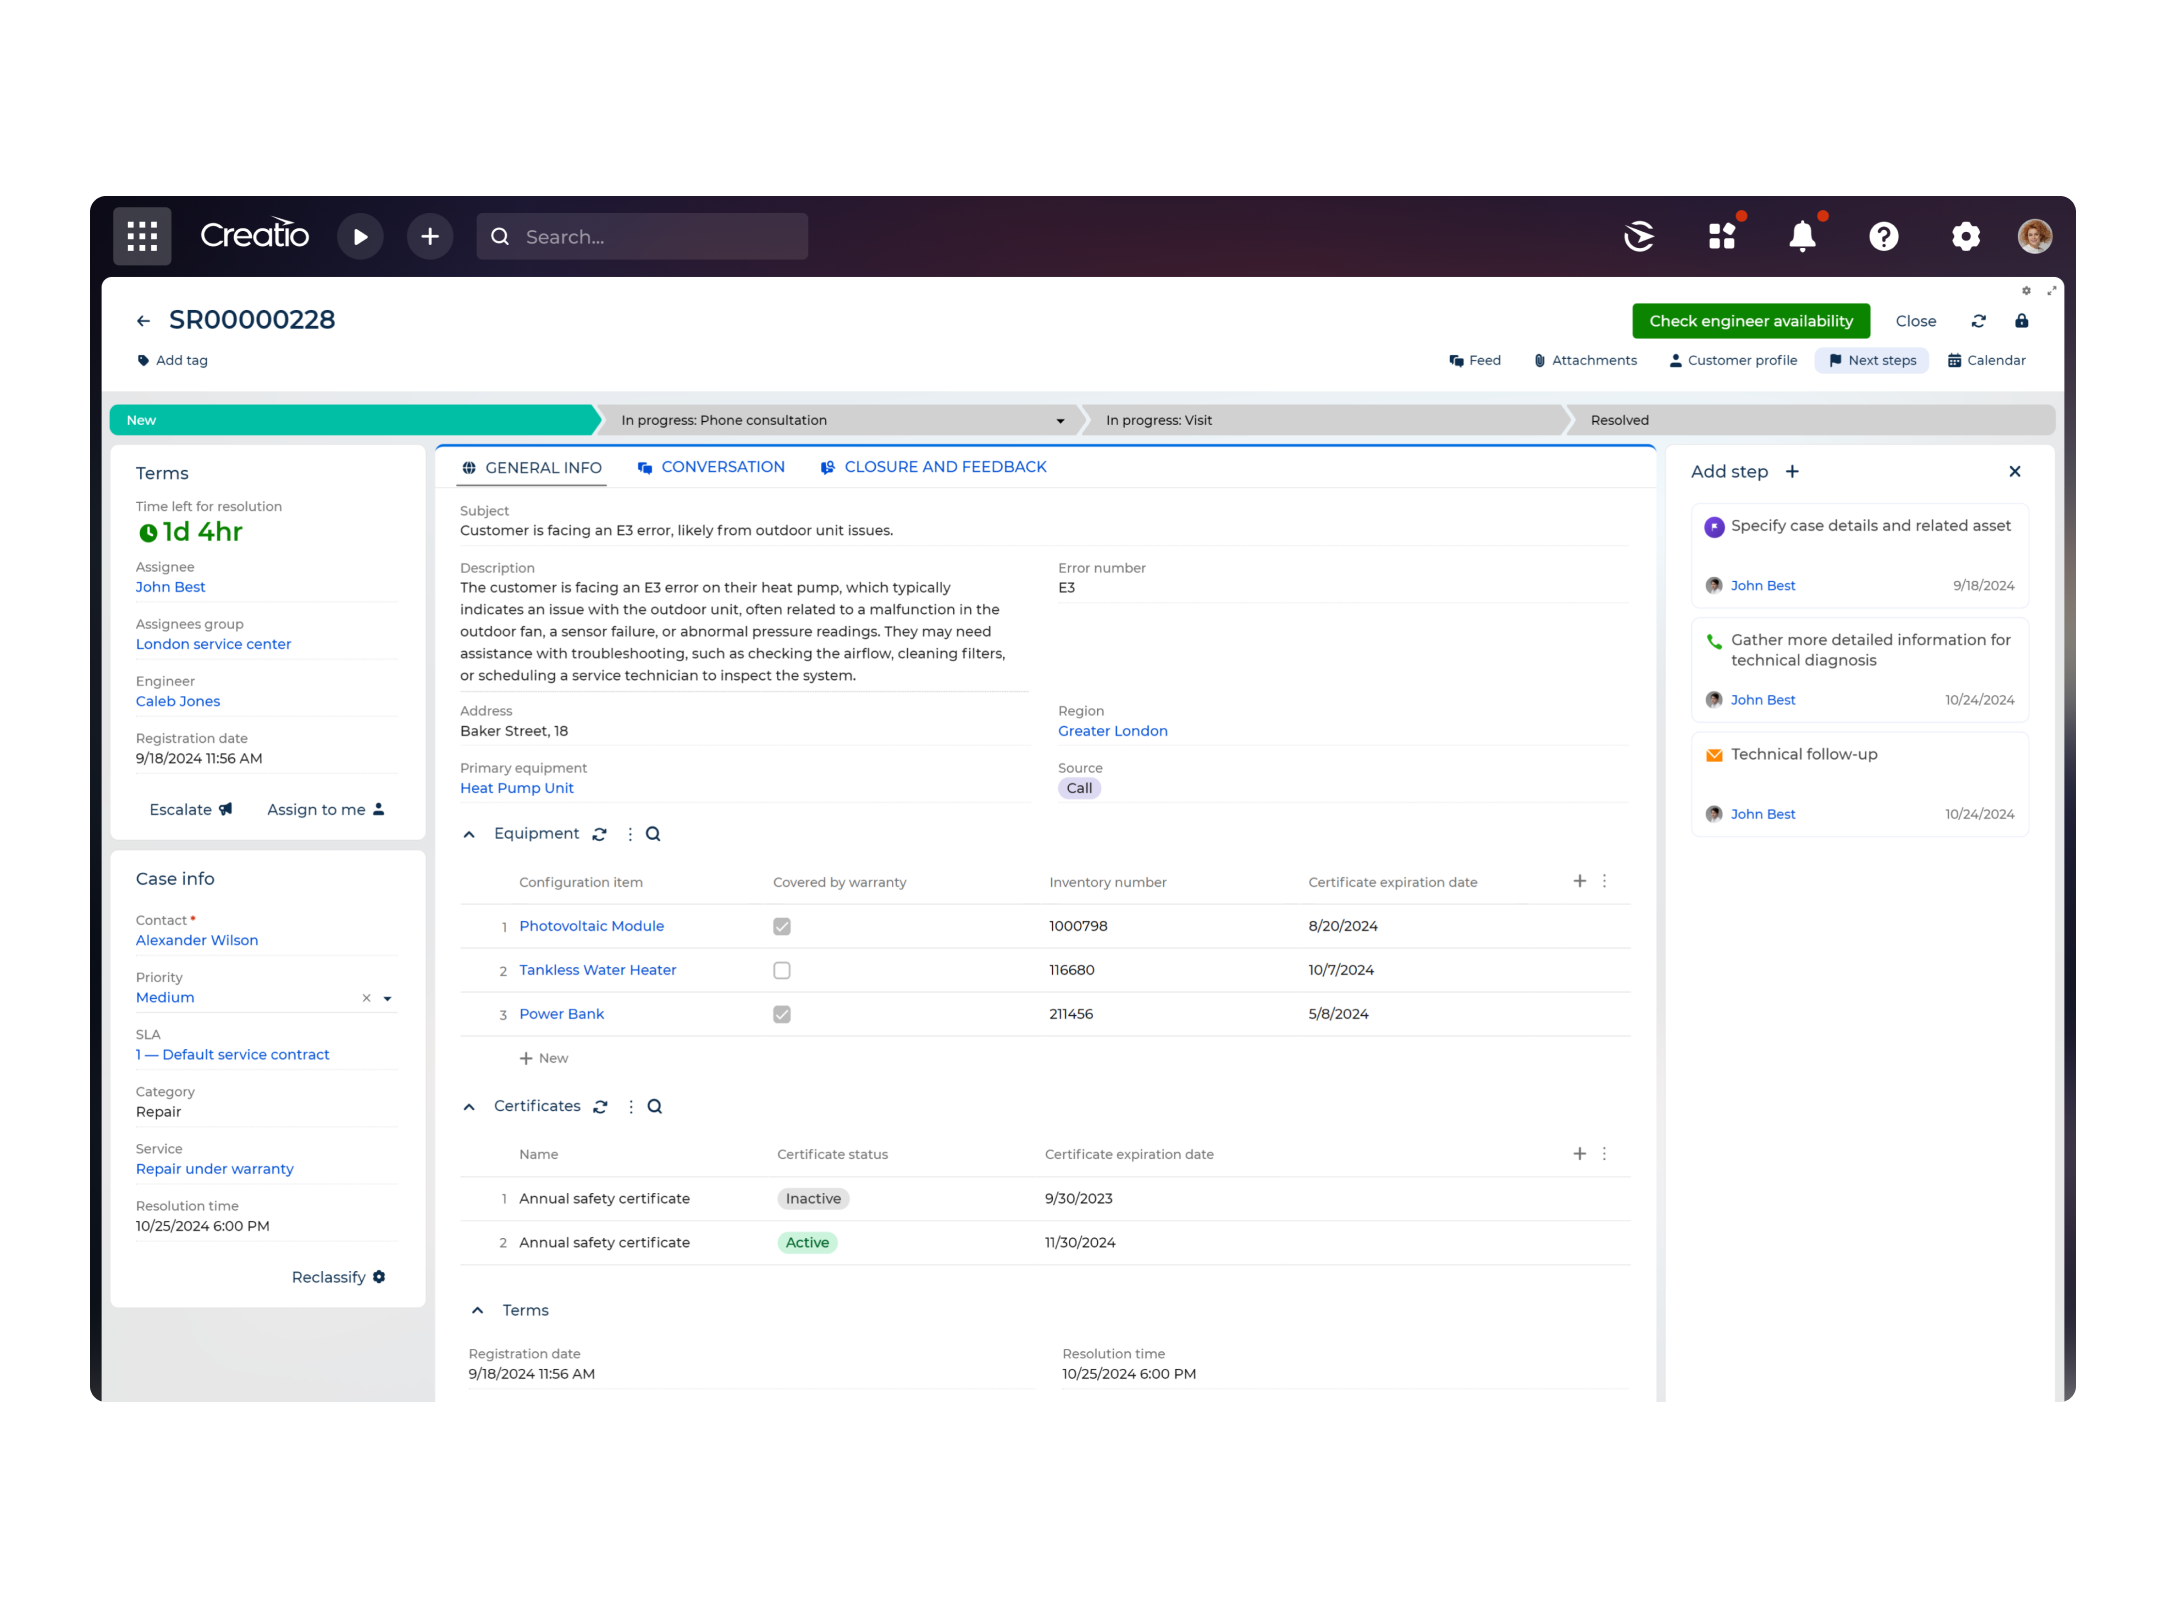Collapse the Certificates section
The image size is (2164, 1600).
[x=470, y=1106]
